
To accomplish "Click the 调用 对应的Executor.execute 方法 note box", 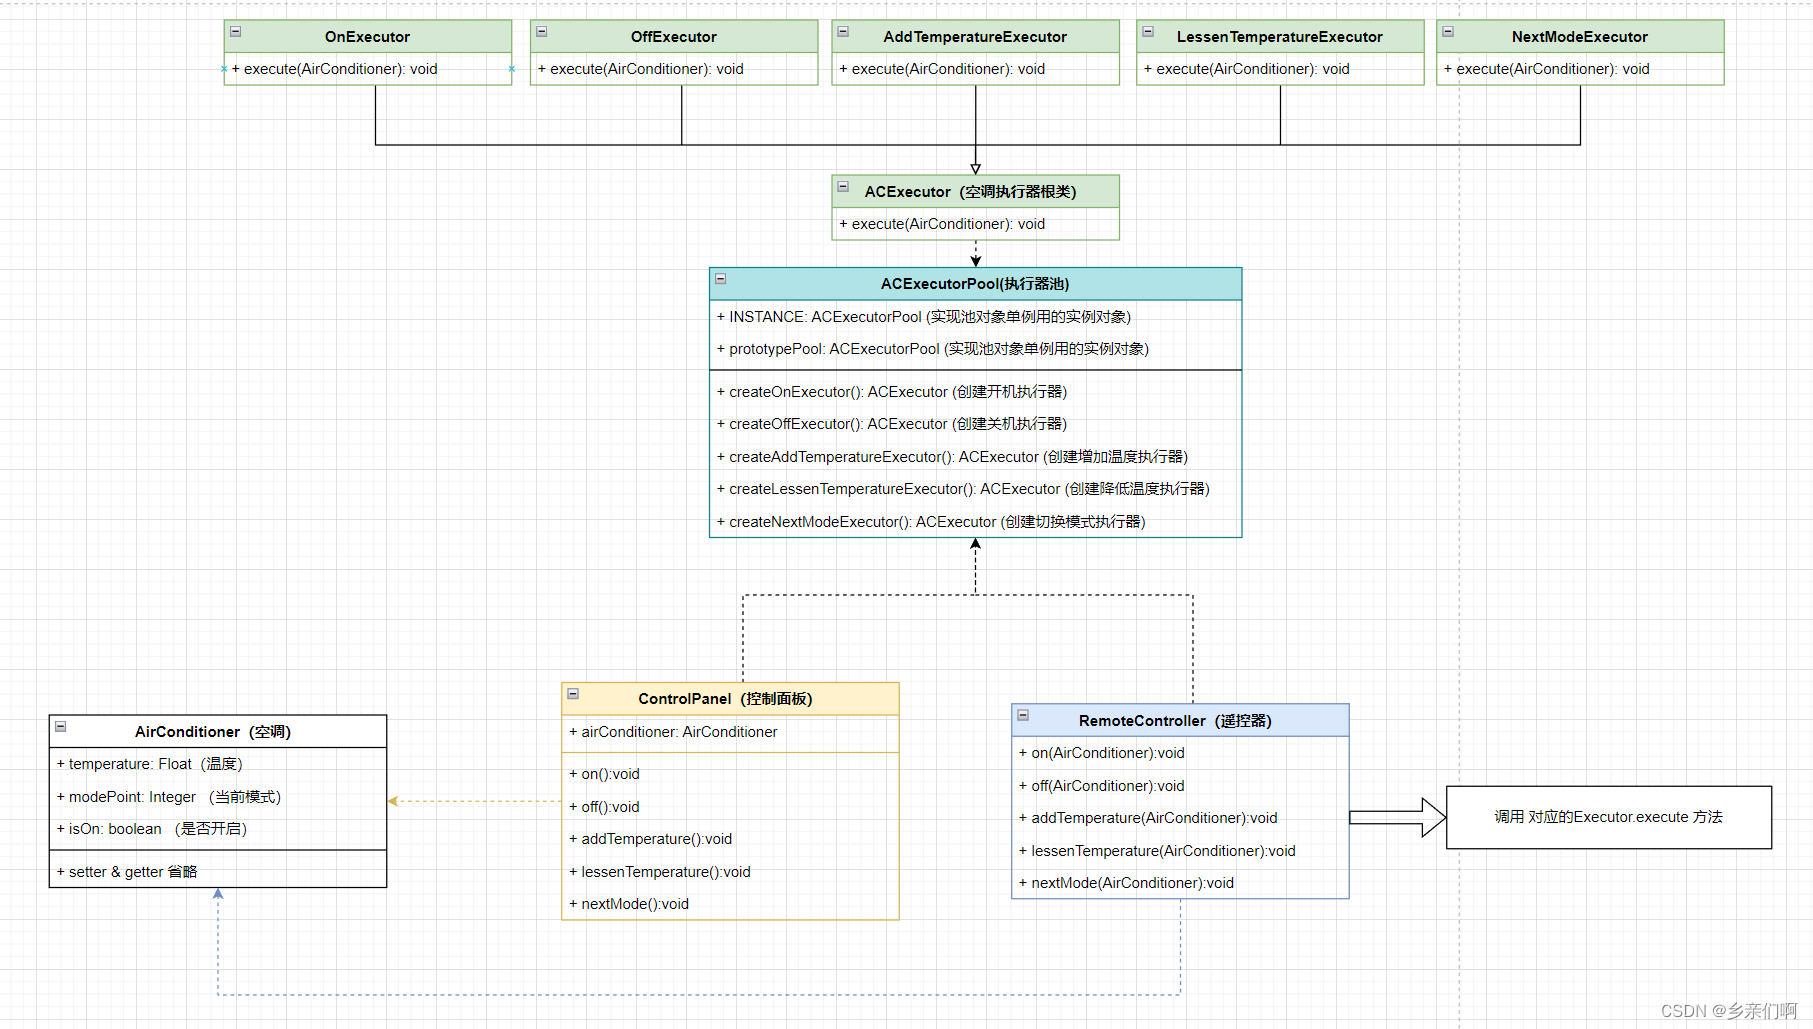I will 1609,817.
